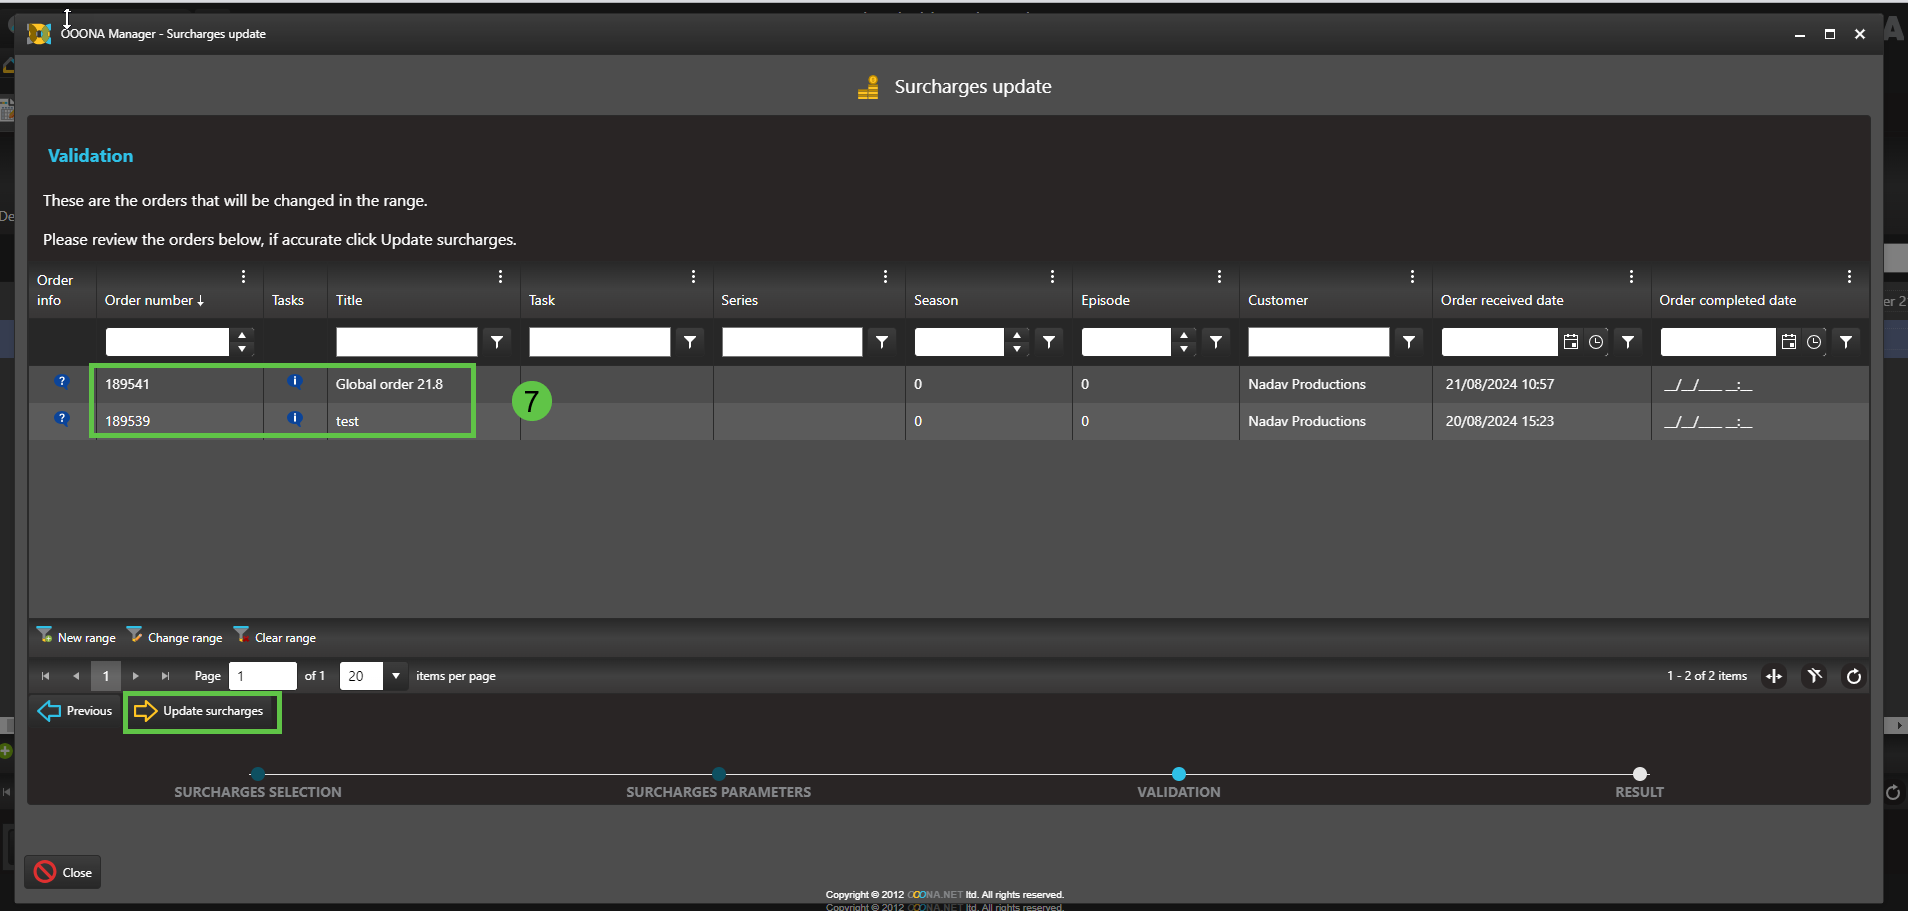The width and height of the screenshot is (1908, 911).
Task: Go back with the Previous button
Action: pos(76,711)
